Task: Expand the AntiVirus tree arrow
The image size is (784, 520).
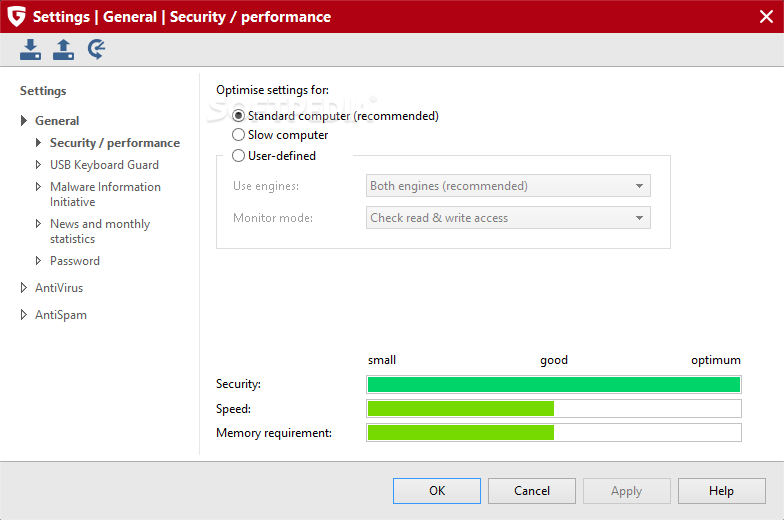Action: click(x=24, y=288)
